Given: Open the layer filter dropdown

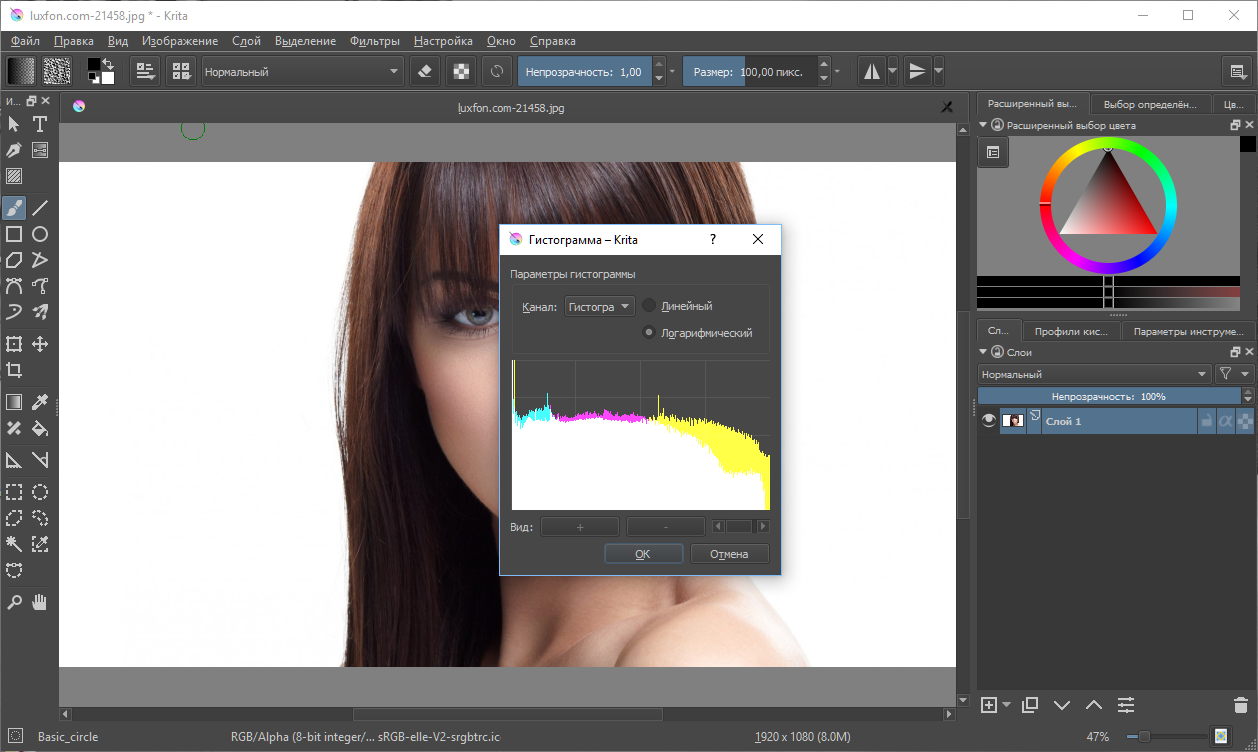Looking at the screenshot, I should 1234,374.
